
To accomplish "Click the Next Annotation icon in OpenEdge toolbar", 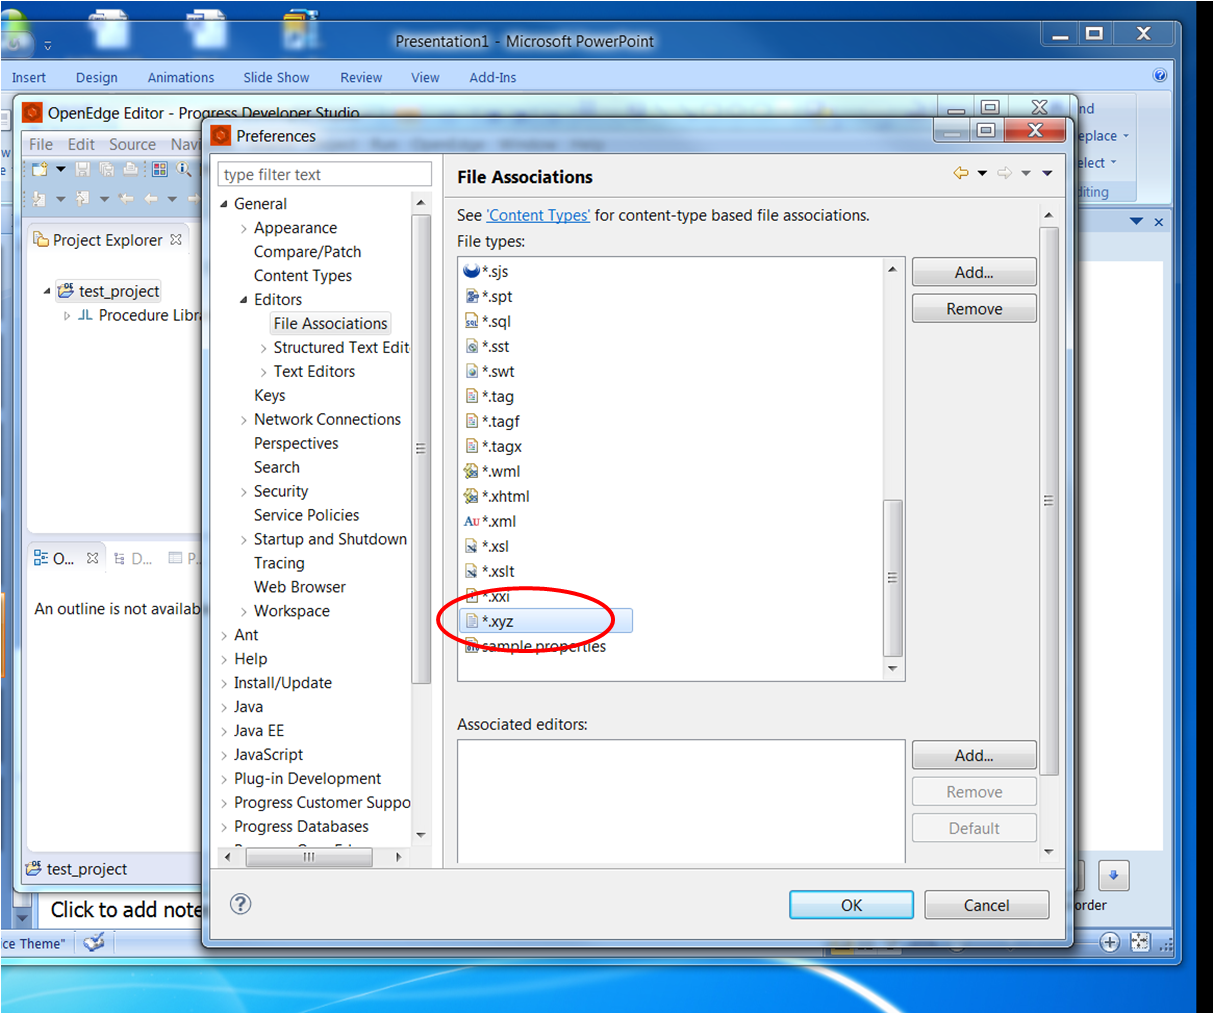I will pyautogui.click(x=38, y=198).
